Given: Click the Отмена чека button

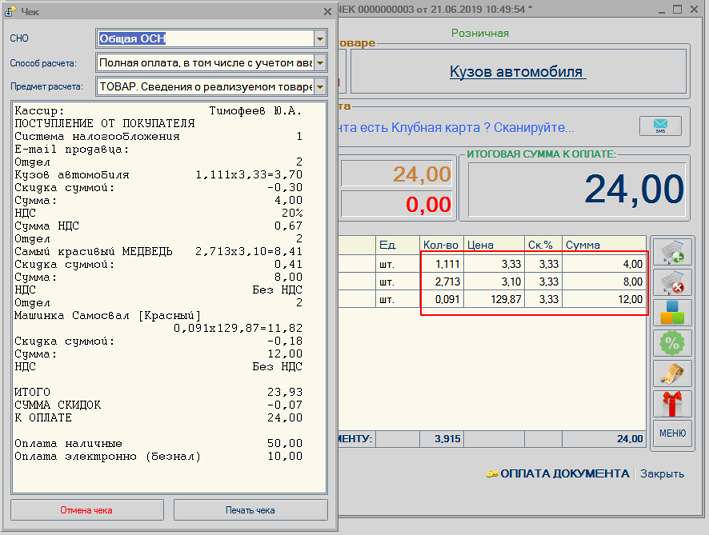Looking at the screenshot, I should point(87,510).
